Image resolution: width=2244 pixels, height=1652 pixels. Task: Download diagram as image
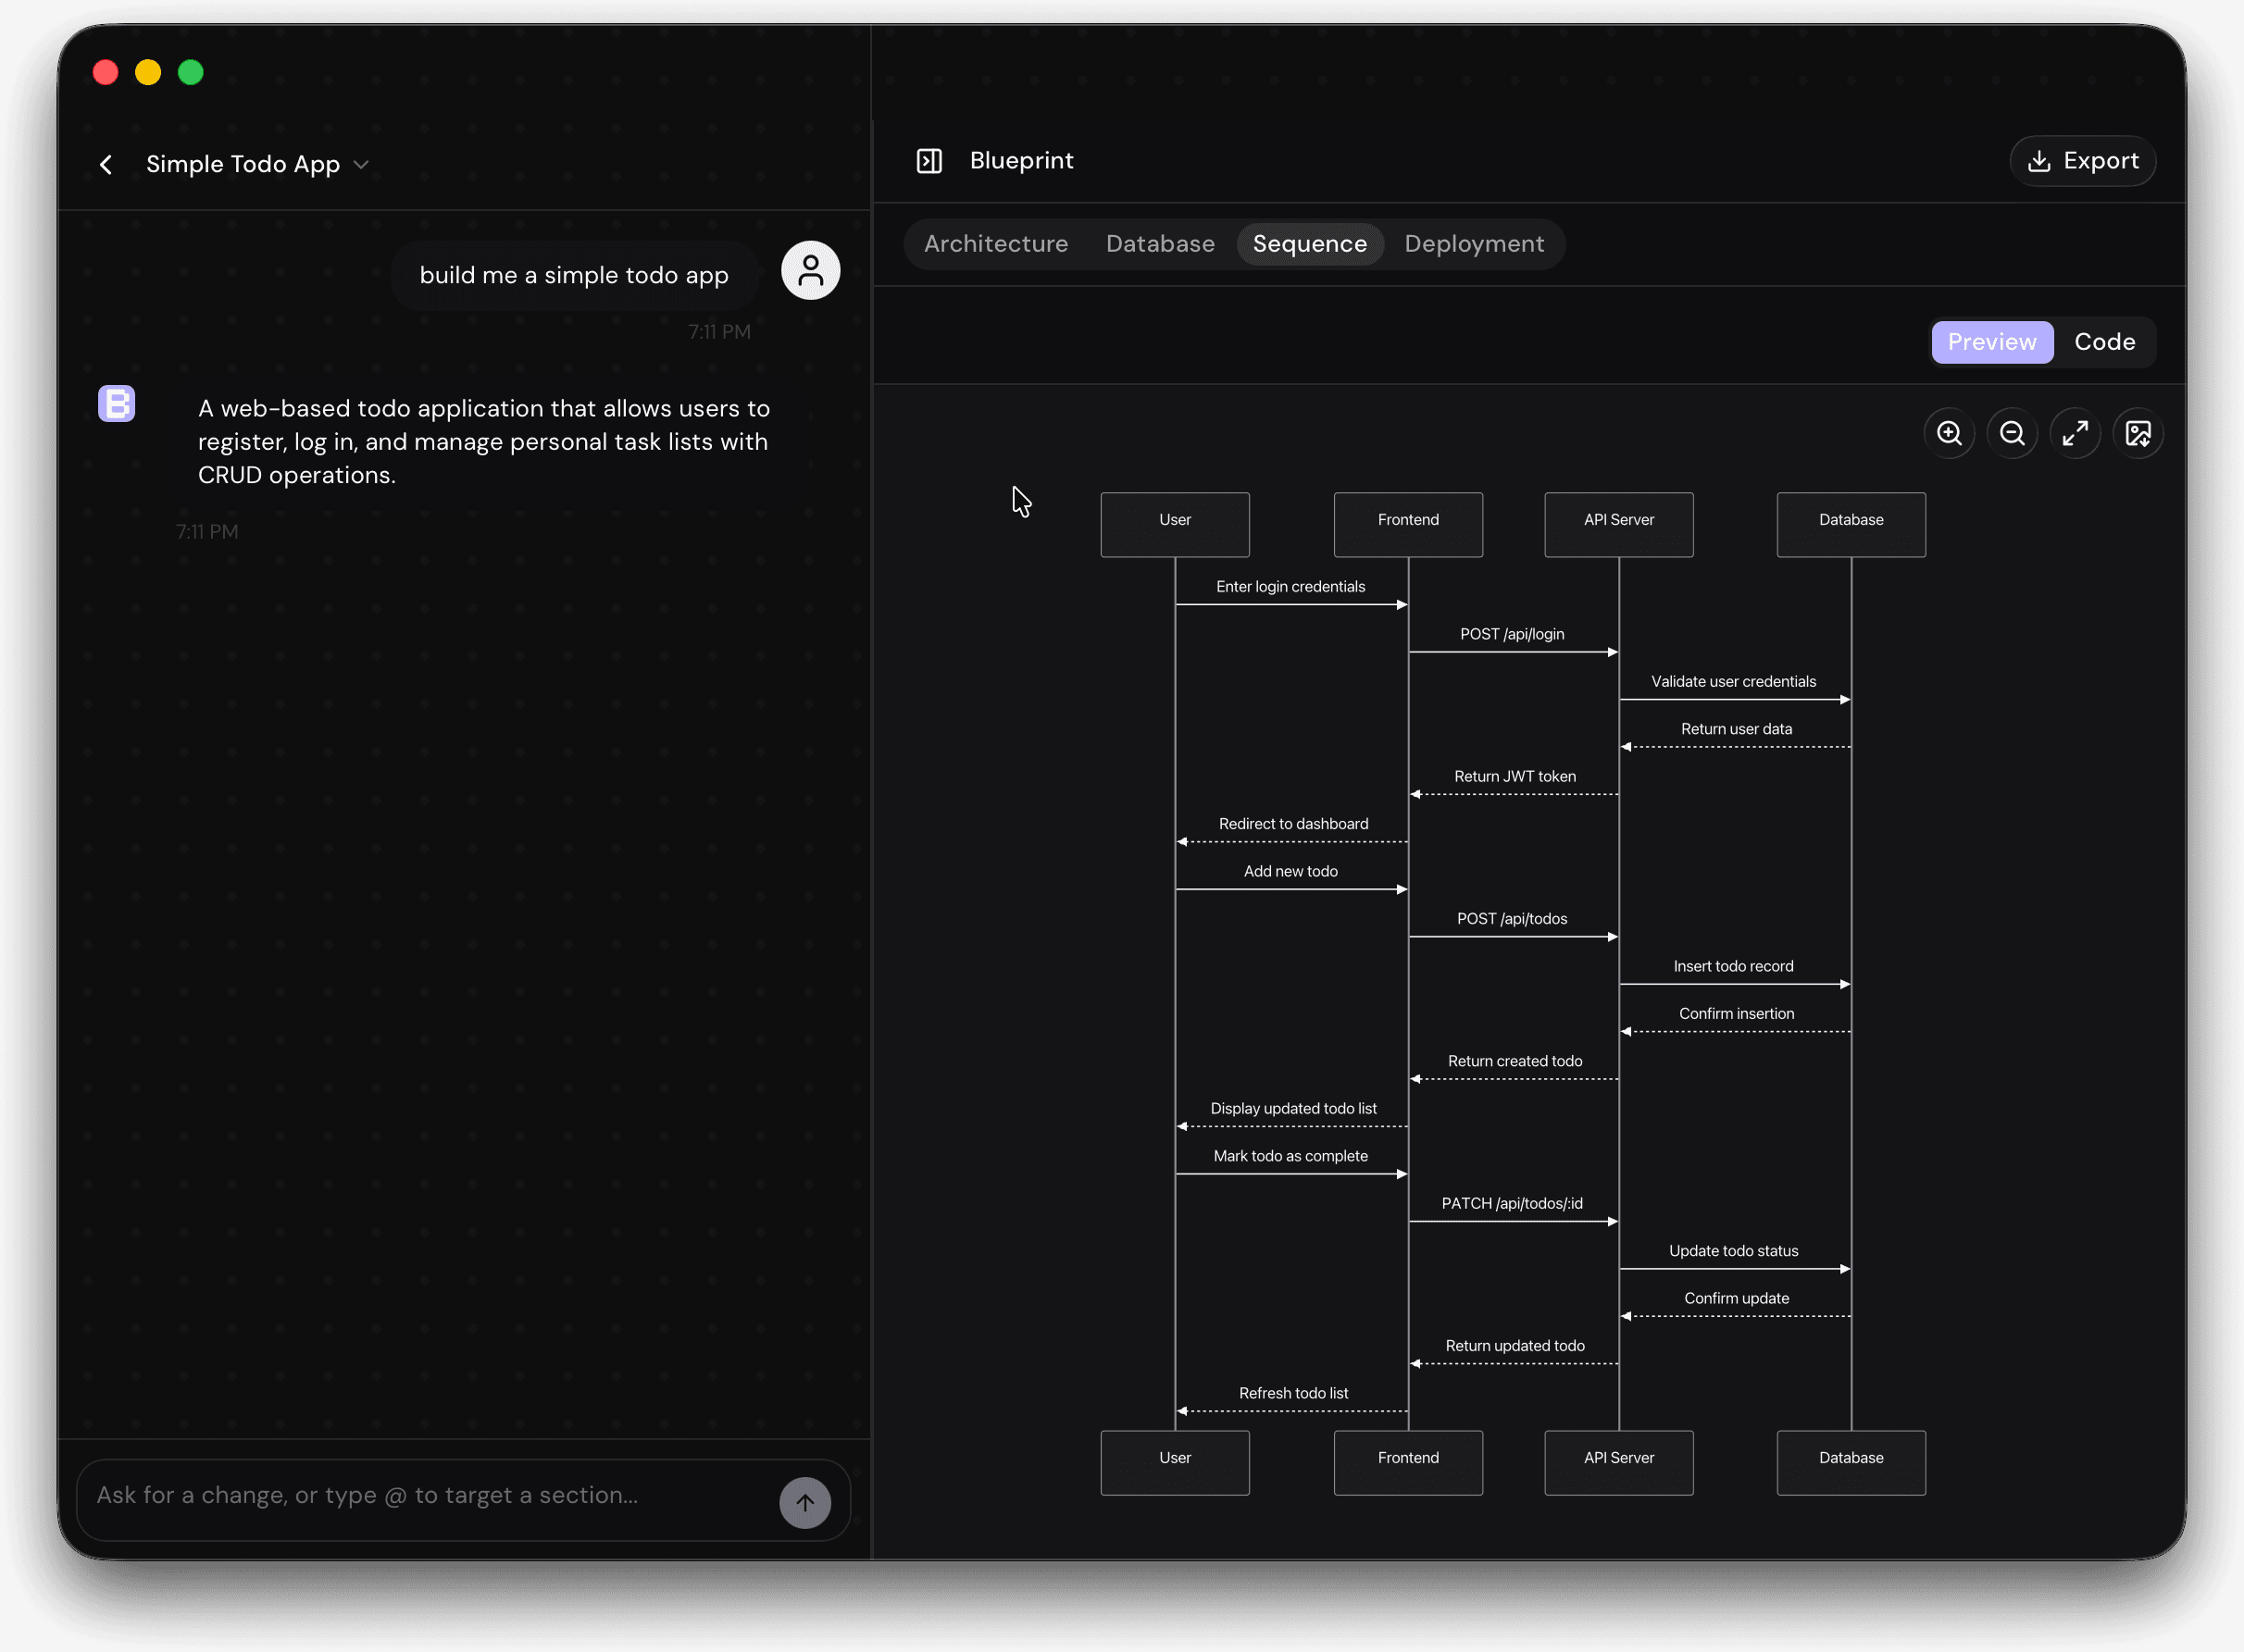[2138, 433]
